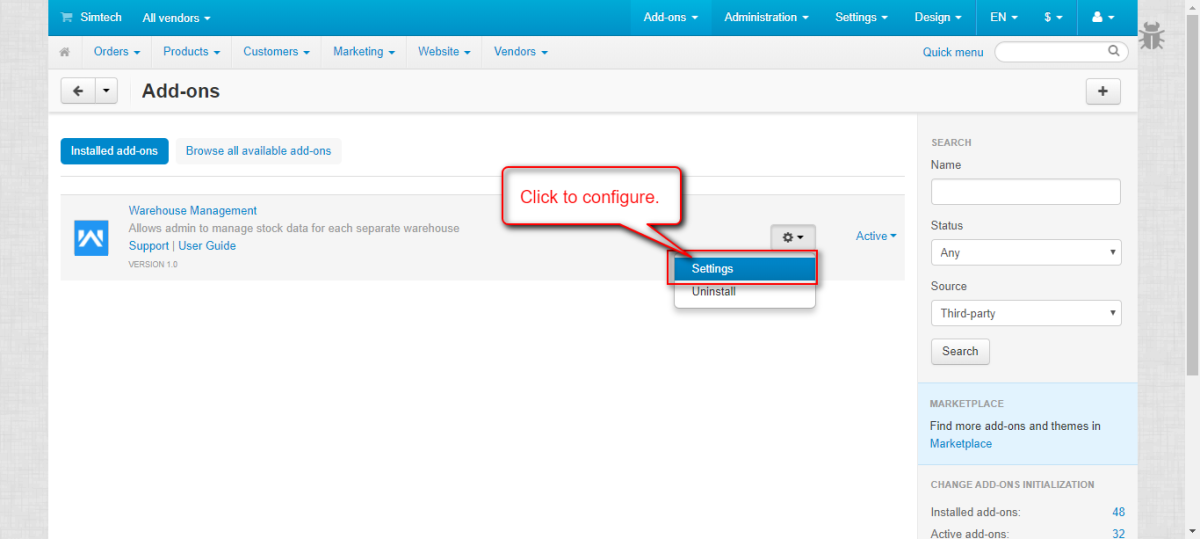Click the 'VERSION 1.0' text

pyautogui.click(x=153, y=264)
